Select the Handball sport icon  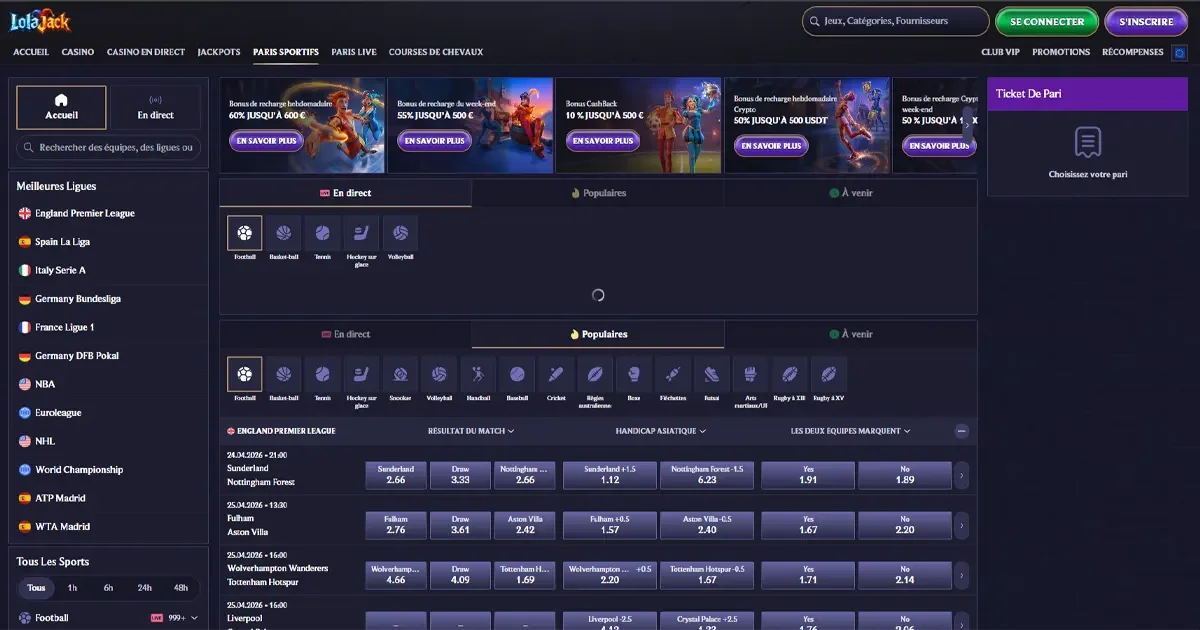pos(478,374)
